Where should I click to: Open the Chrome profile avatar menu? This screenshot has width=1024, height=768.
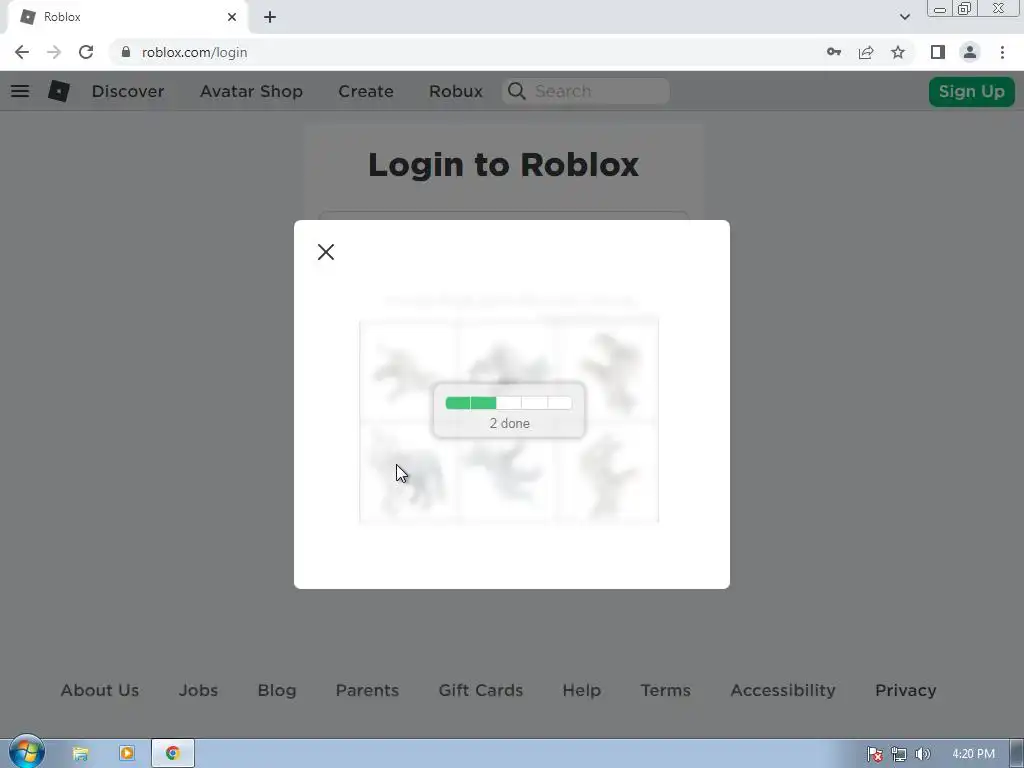pyautogui.click(x=970, y=52)
